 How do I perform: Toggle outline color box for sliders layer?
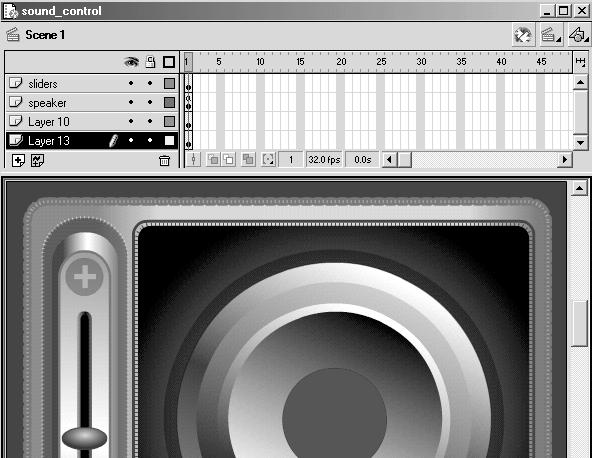[x=170, y=83]
